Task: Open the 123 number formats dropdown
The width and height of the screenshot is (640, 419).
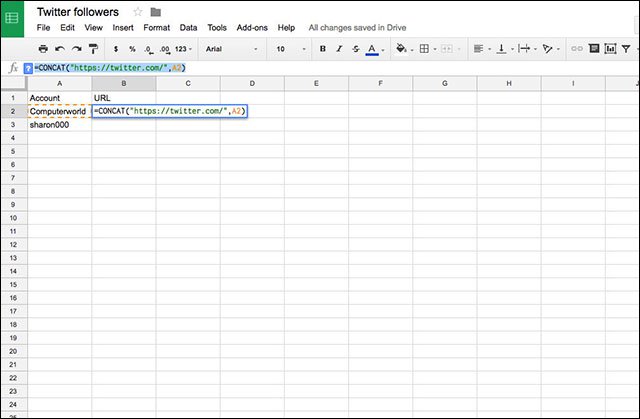Action: click(x=183, y=49)
